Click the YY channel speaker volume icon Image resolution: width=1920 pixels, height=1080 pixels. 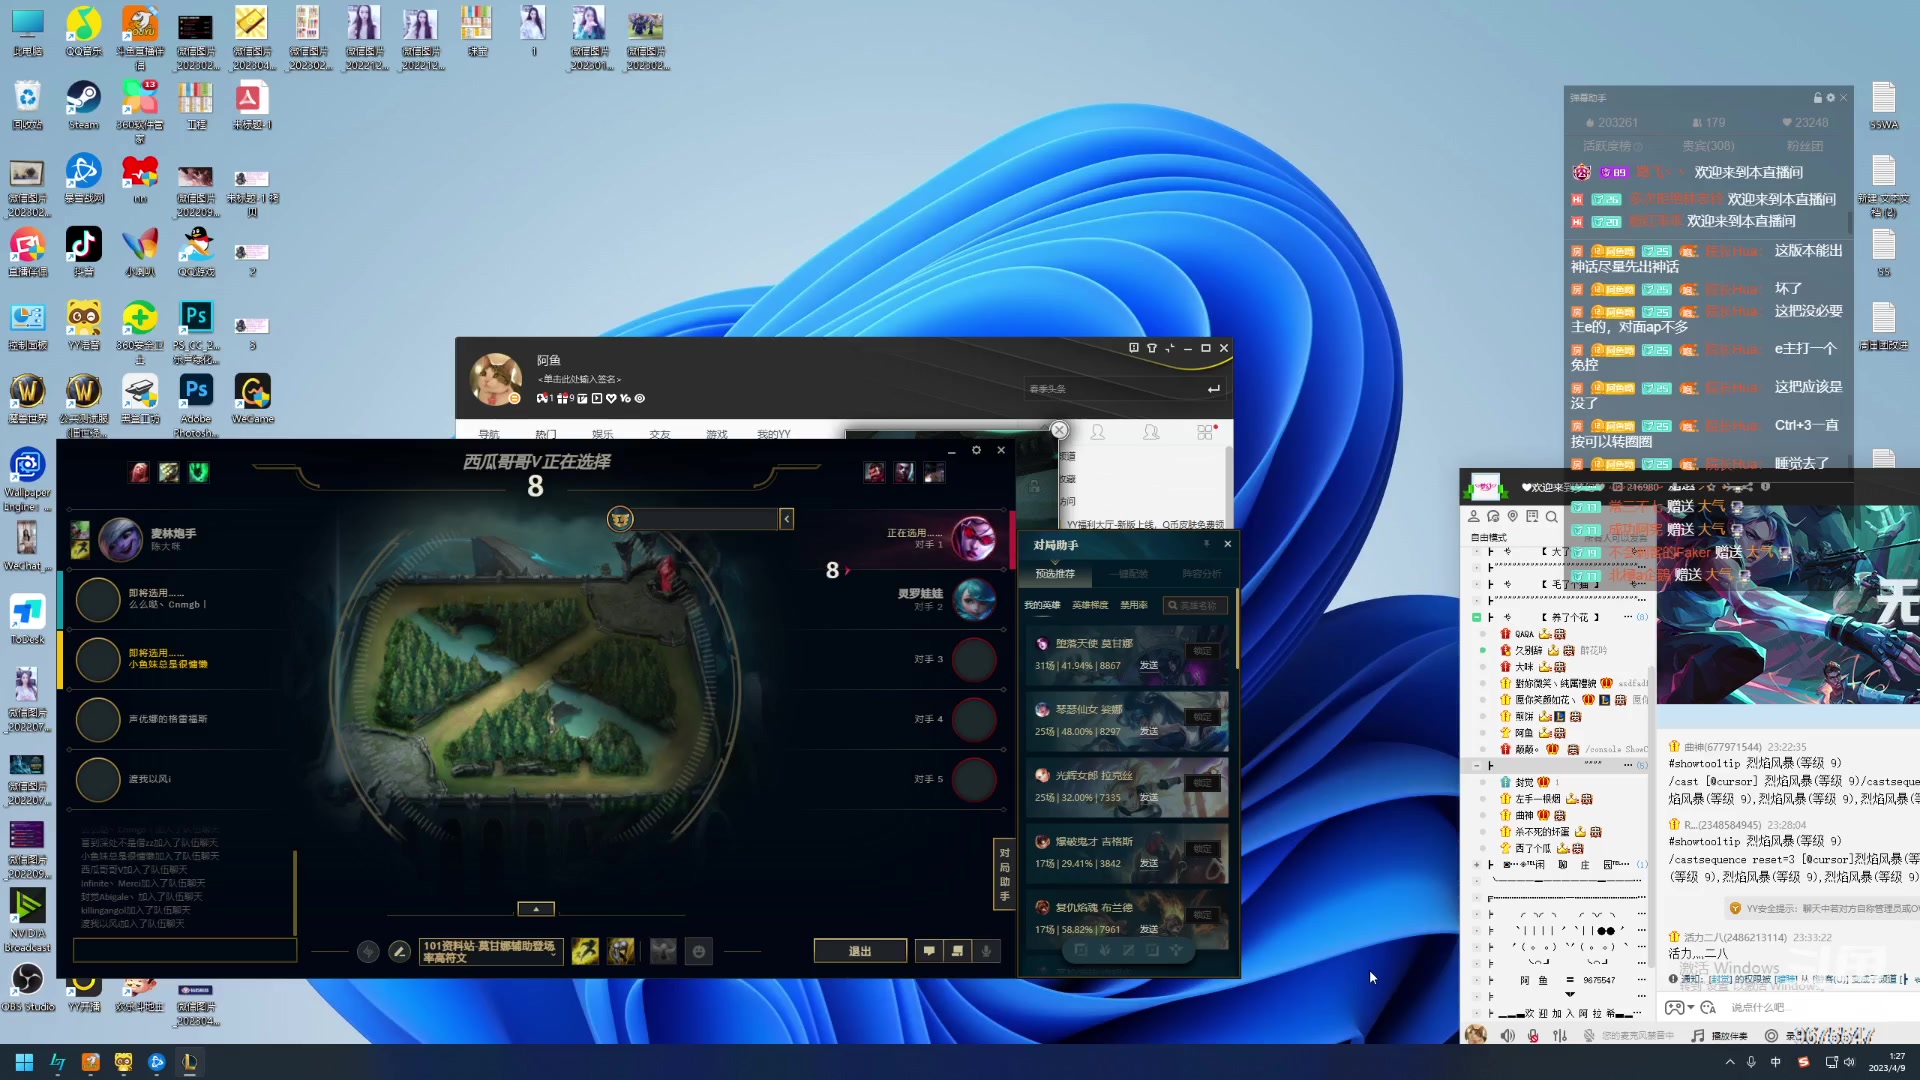(1507, 1035)
